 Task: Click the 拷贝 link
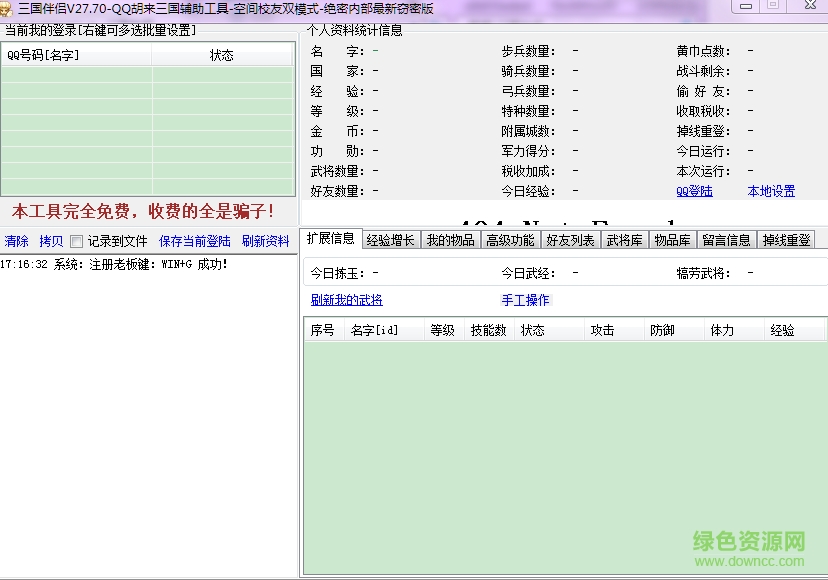point(51,241)
